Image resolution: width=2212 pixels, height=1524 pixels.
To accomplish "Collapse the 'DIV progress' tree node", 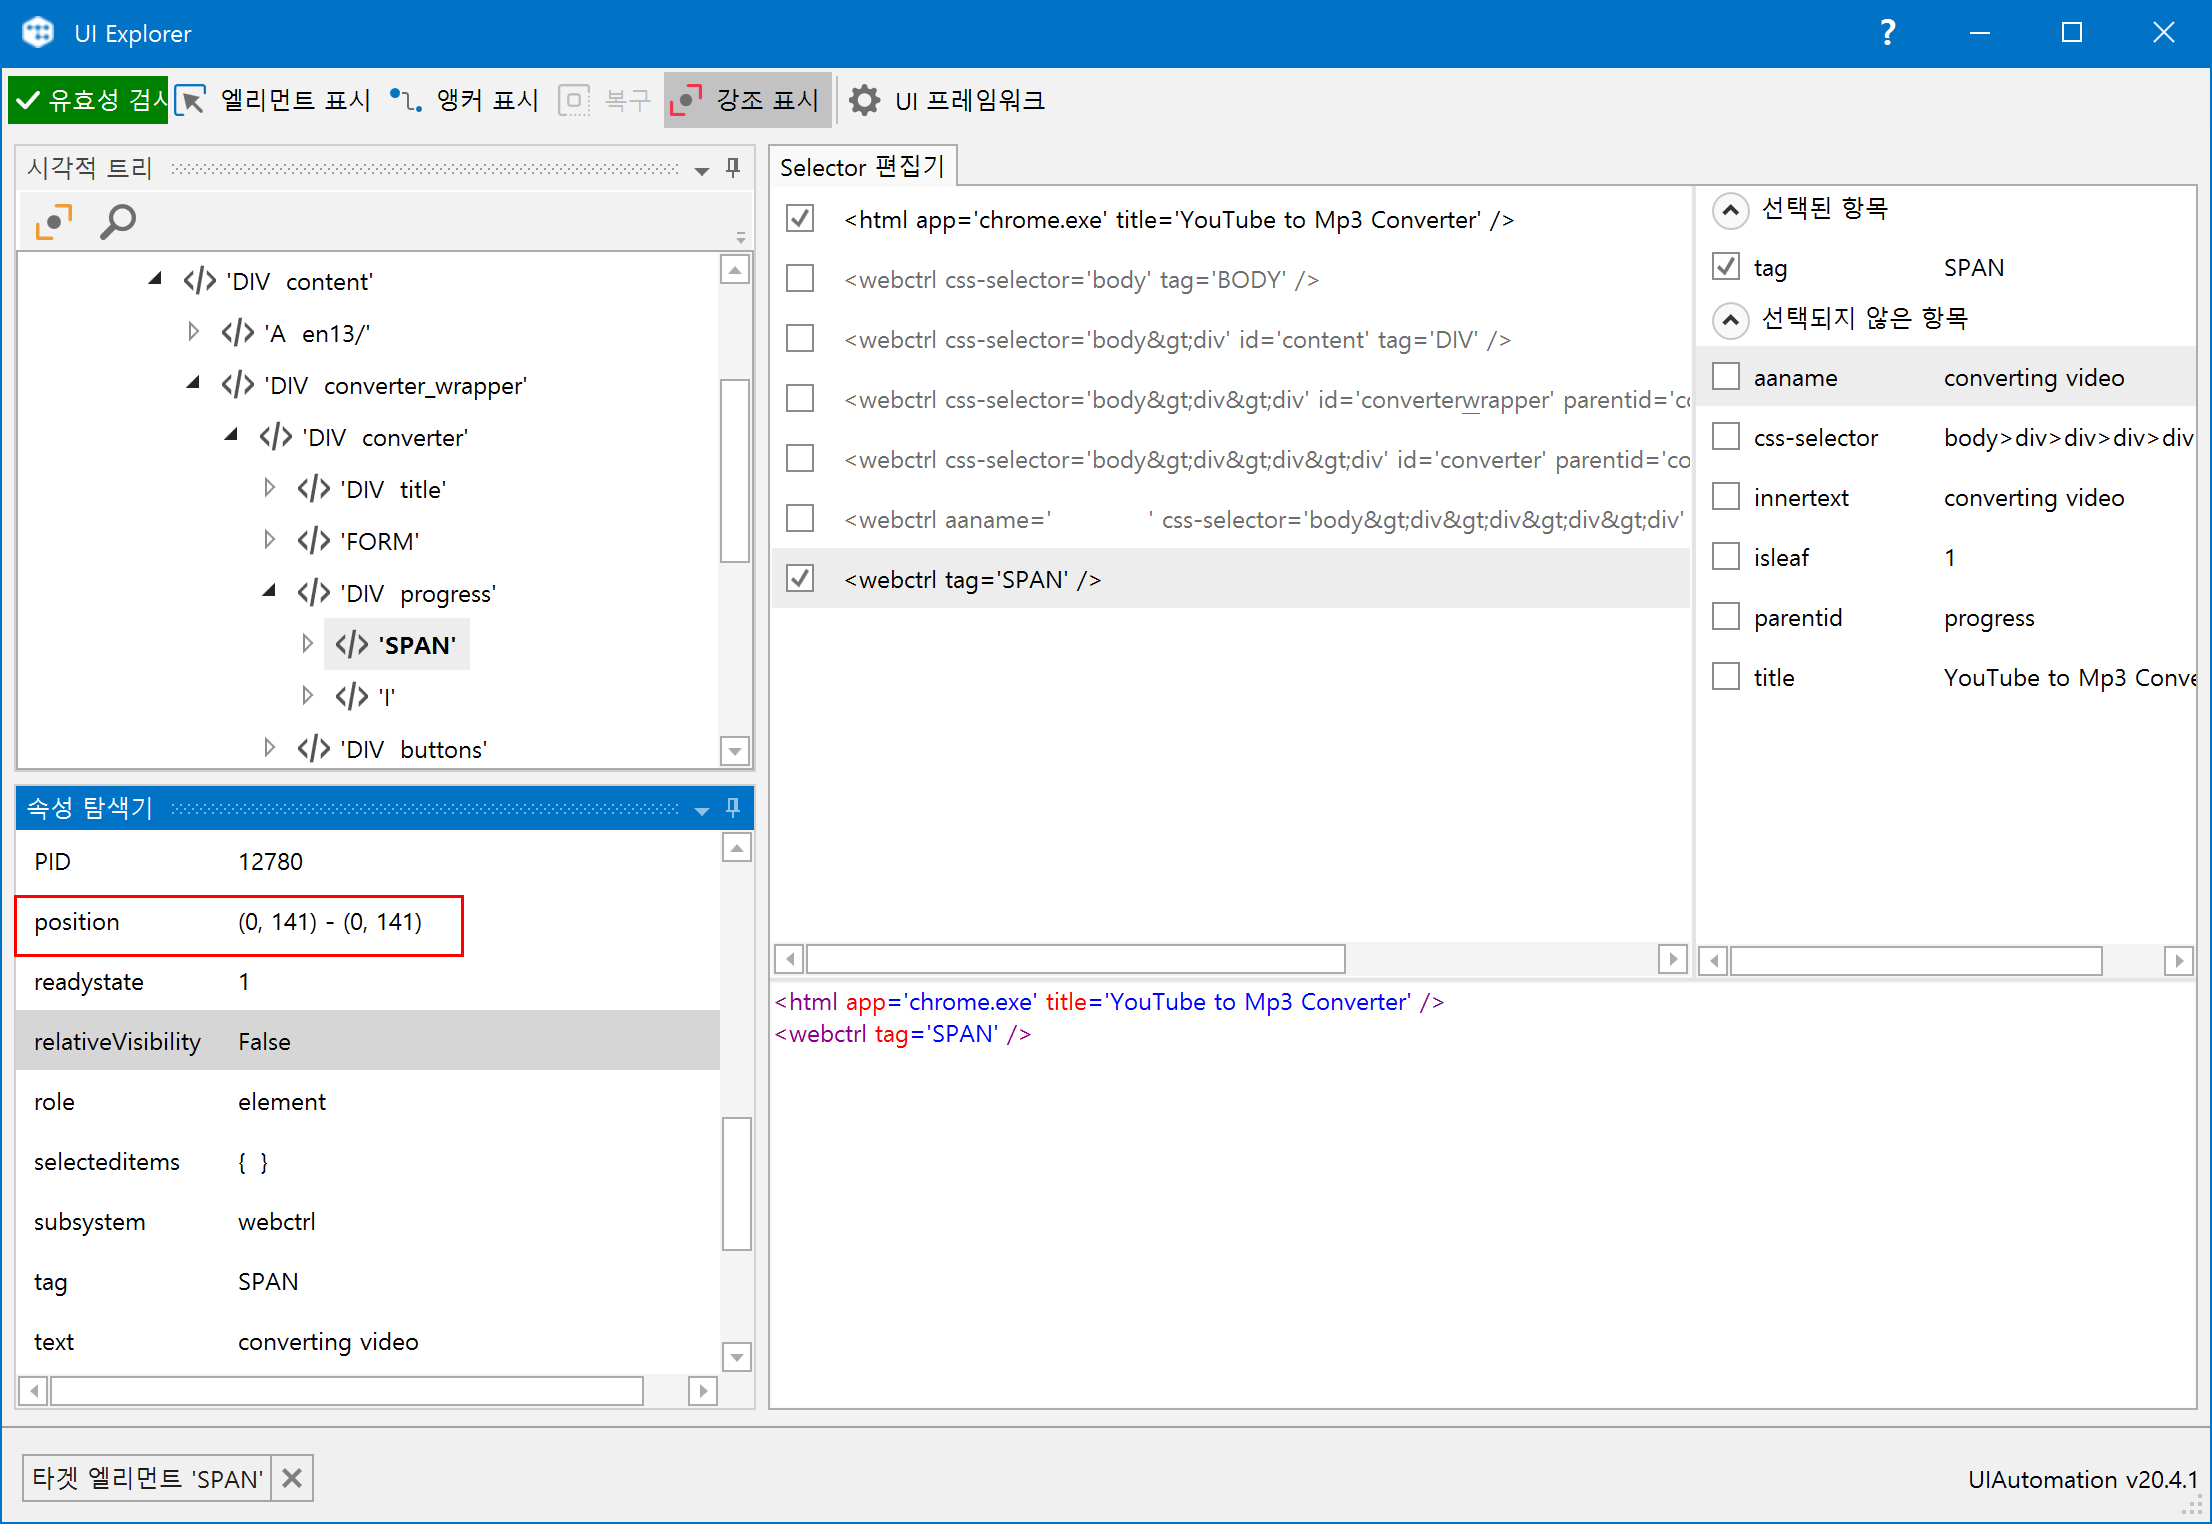I will coord(269,592).
